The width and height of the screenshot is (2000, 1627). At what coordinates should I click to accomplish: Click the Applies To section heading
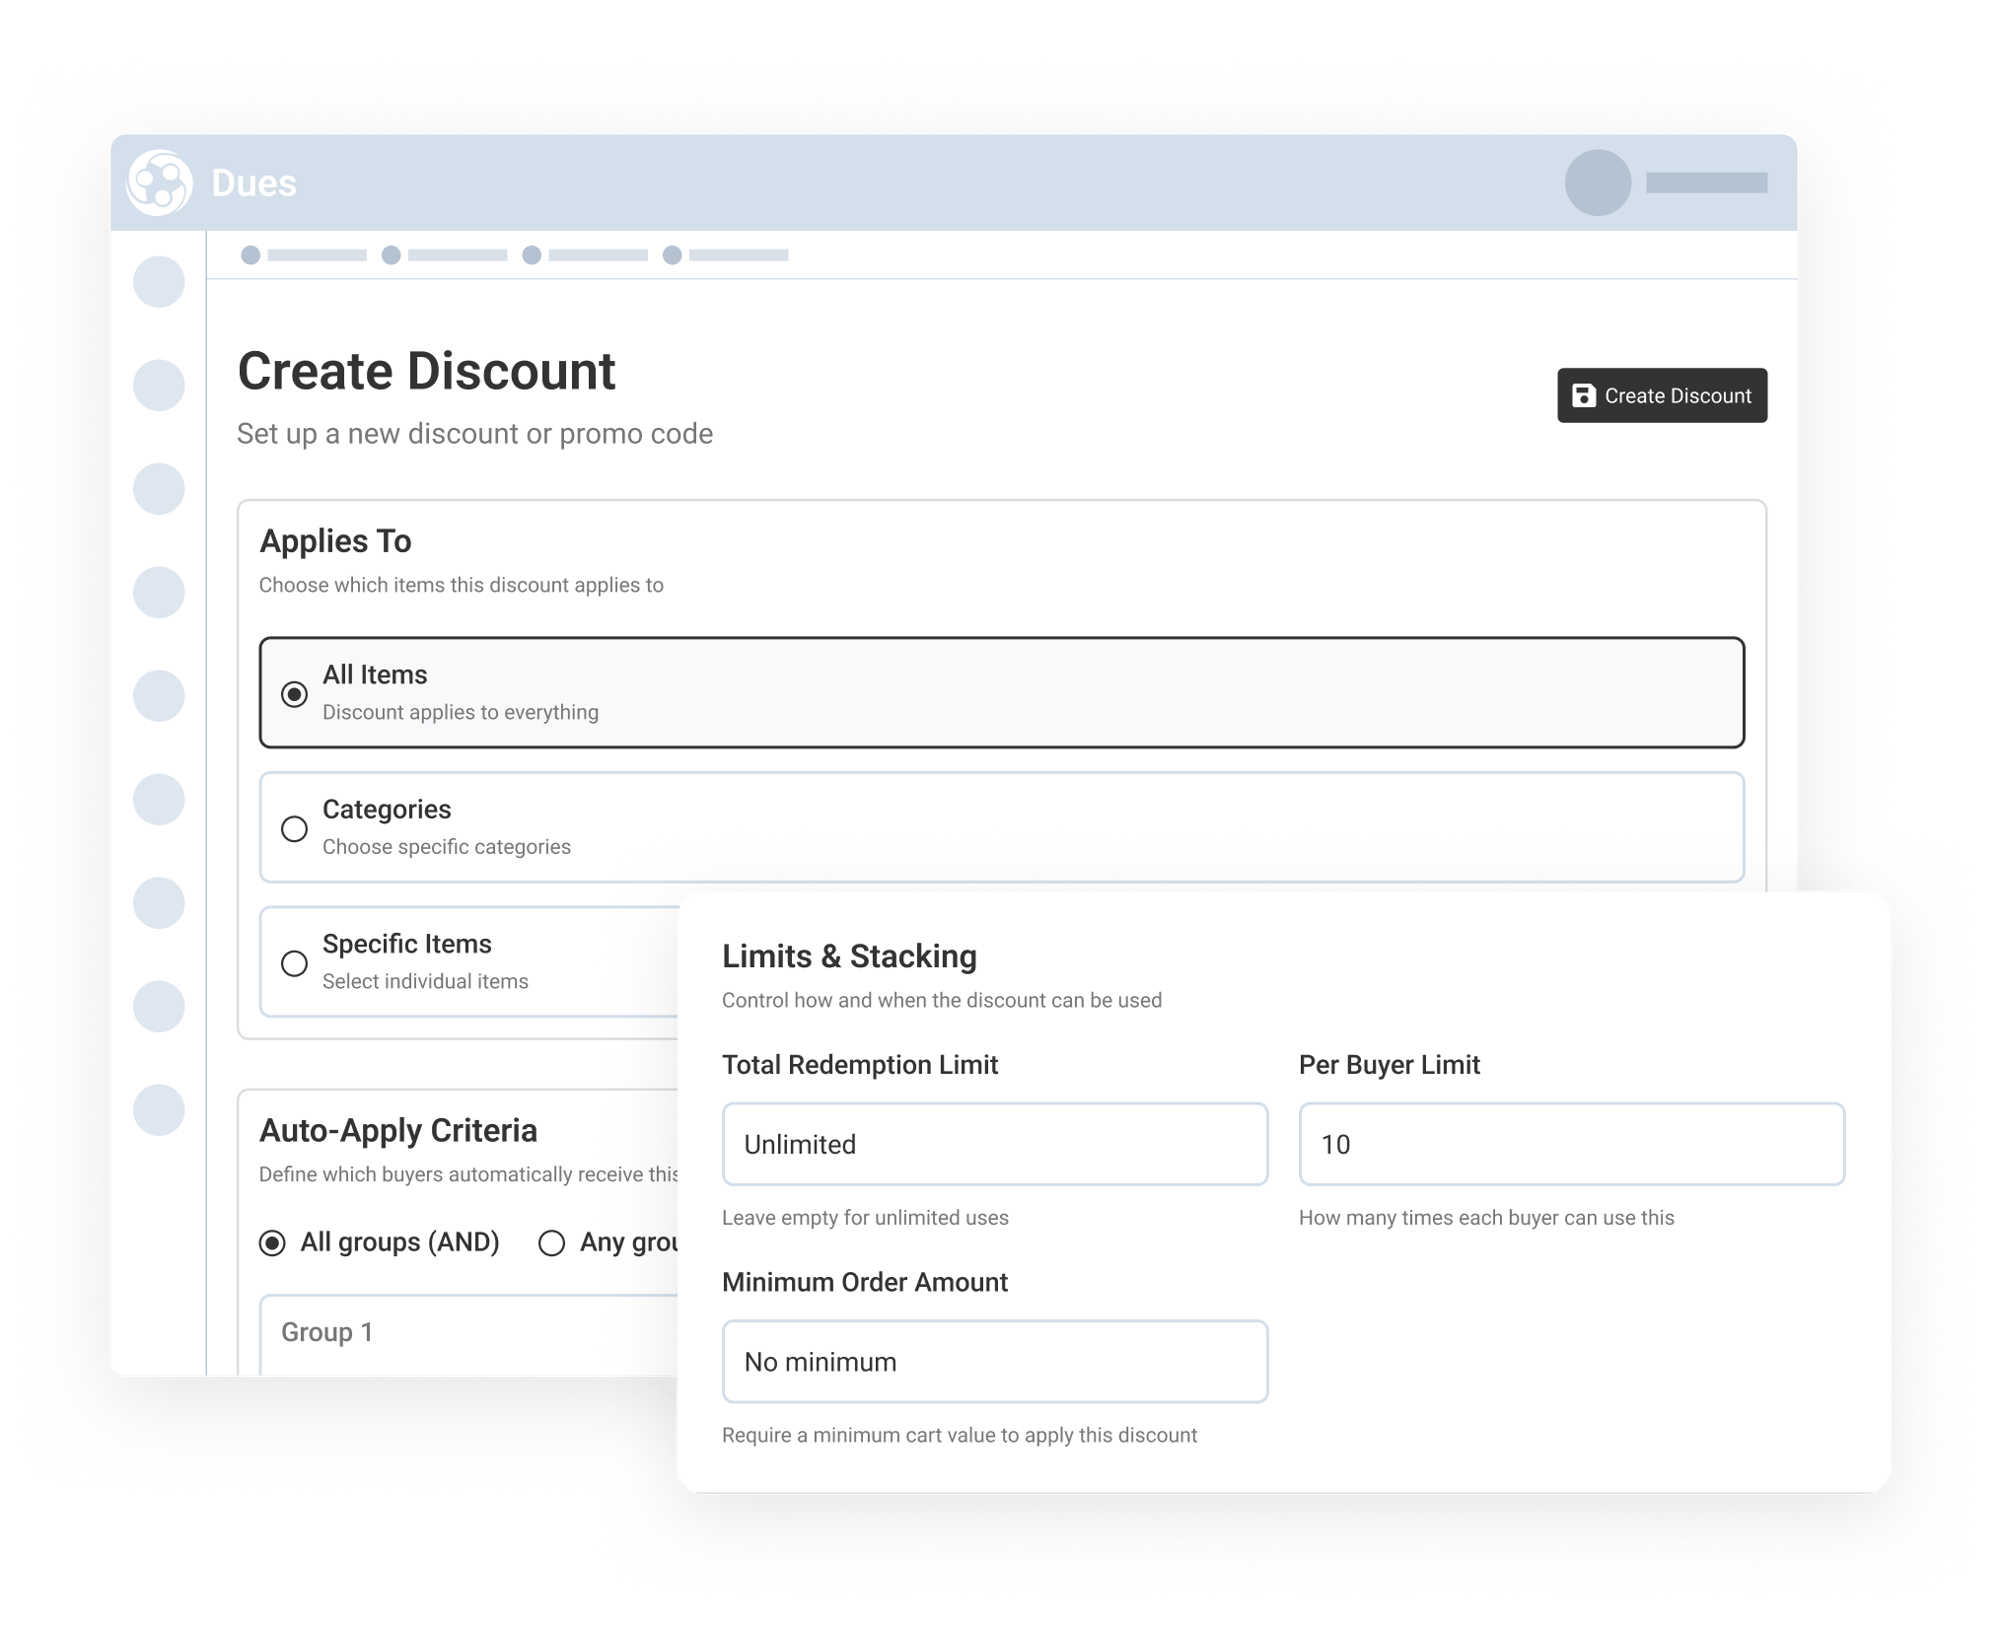tap(335, 540)
